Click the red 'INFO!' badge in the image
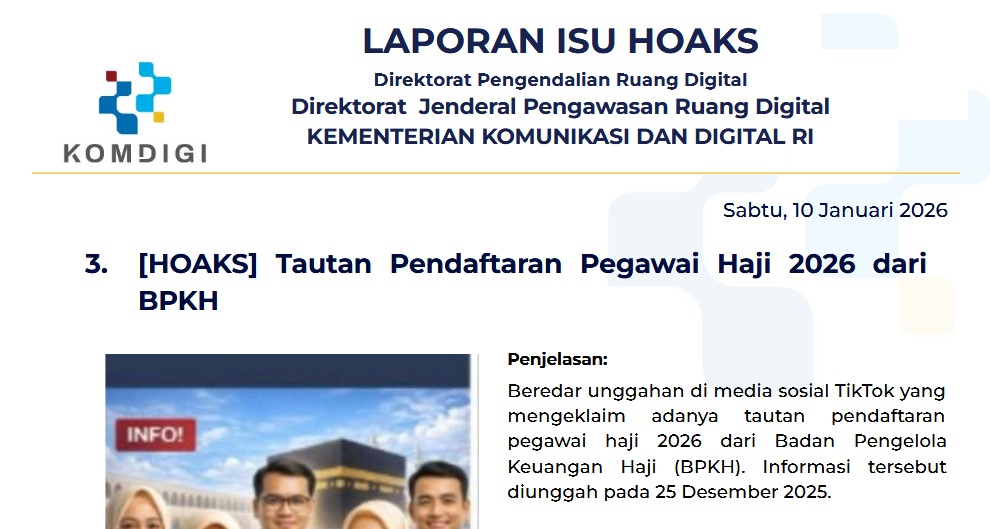 [155, 435]
